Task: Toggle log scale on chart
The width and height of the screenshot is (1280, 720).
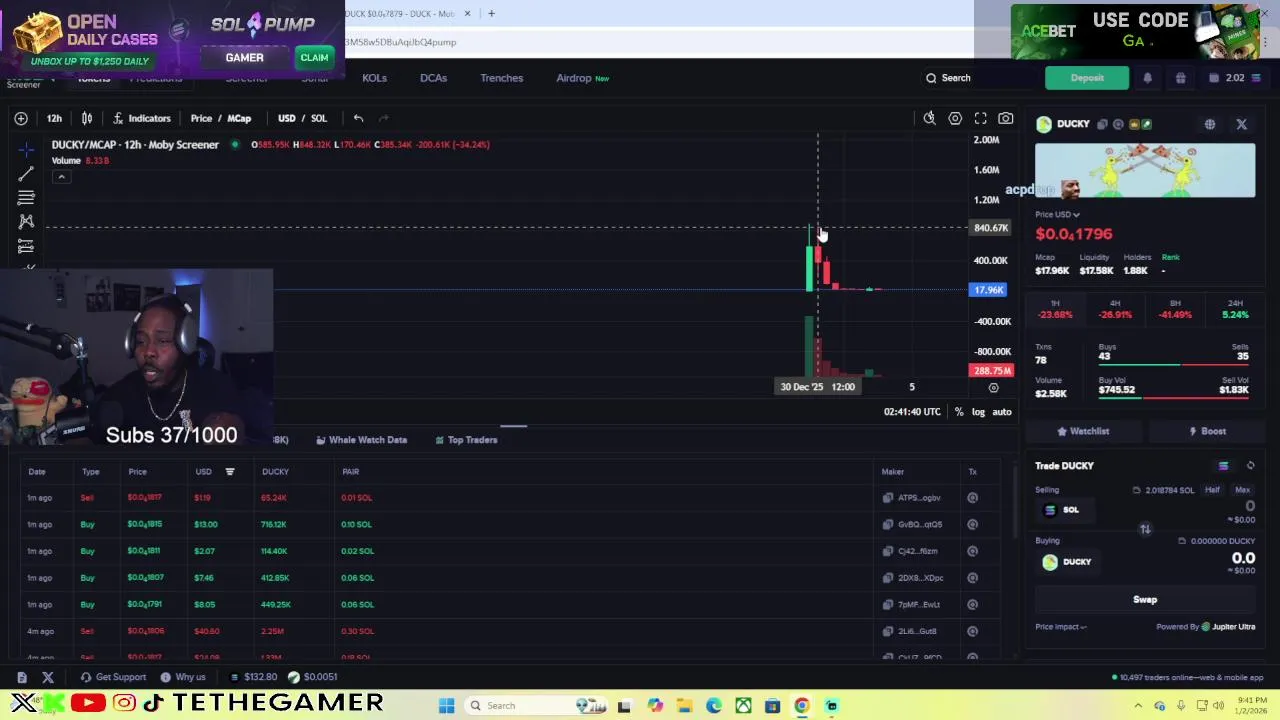Action: [x=978, y=412]
